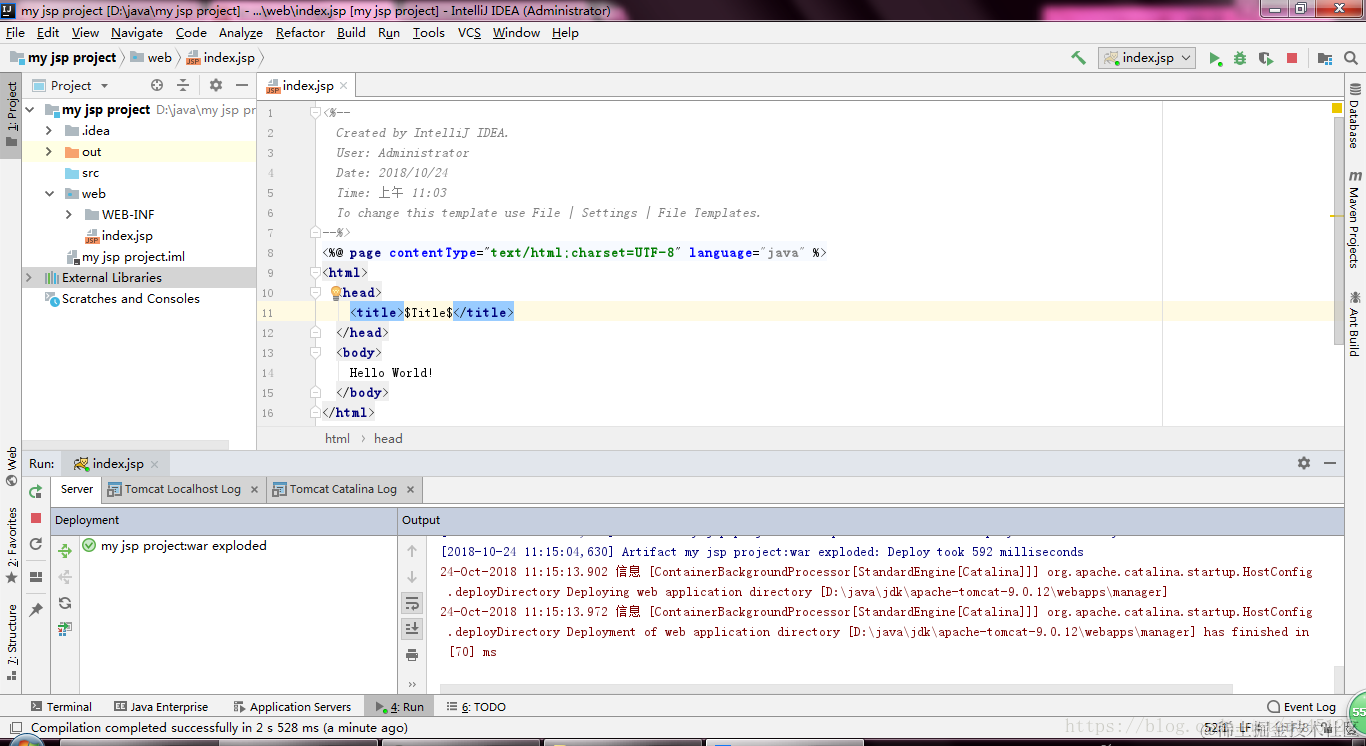Hide the Run tool window with minus
1366x746 pixels.
[1330, 463]
